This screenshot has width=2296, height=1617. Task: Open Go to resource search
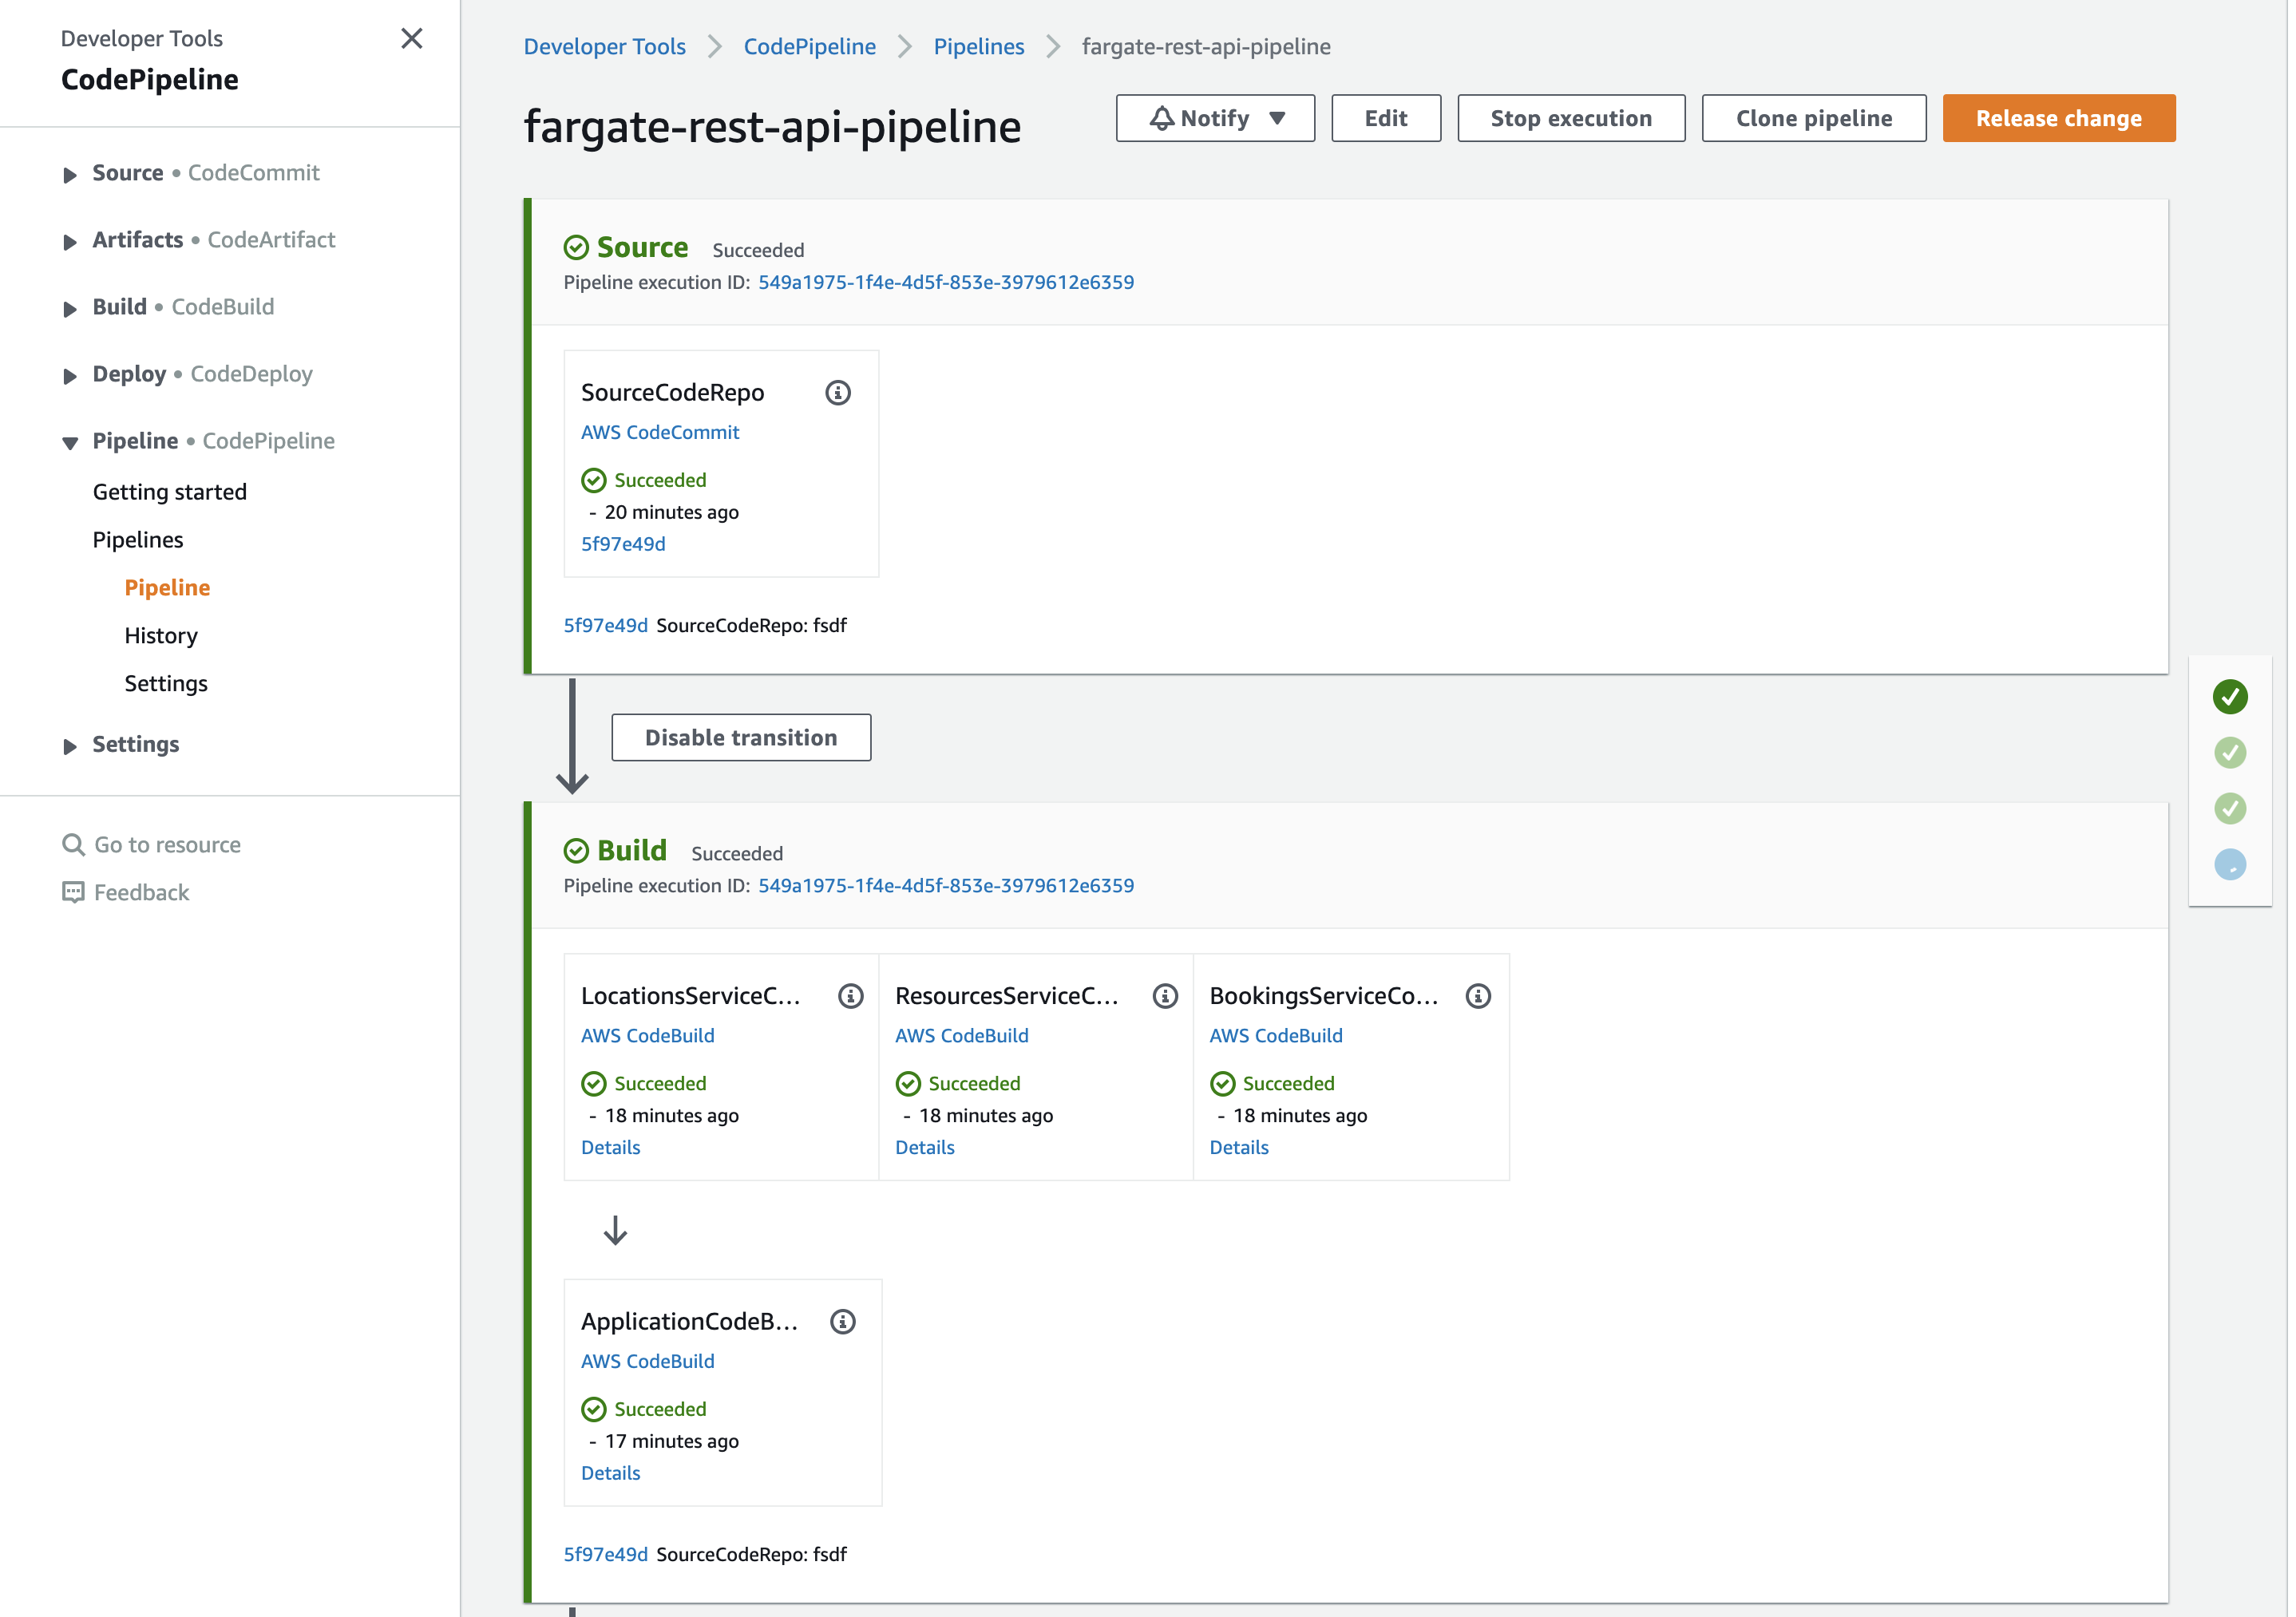point(167,844)
